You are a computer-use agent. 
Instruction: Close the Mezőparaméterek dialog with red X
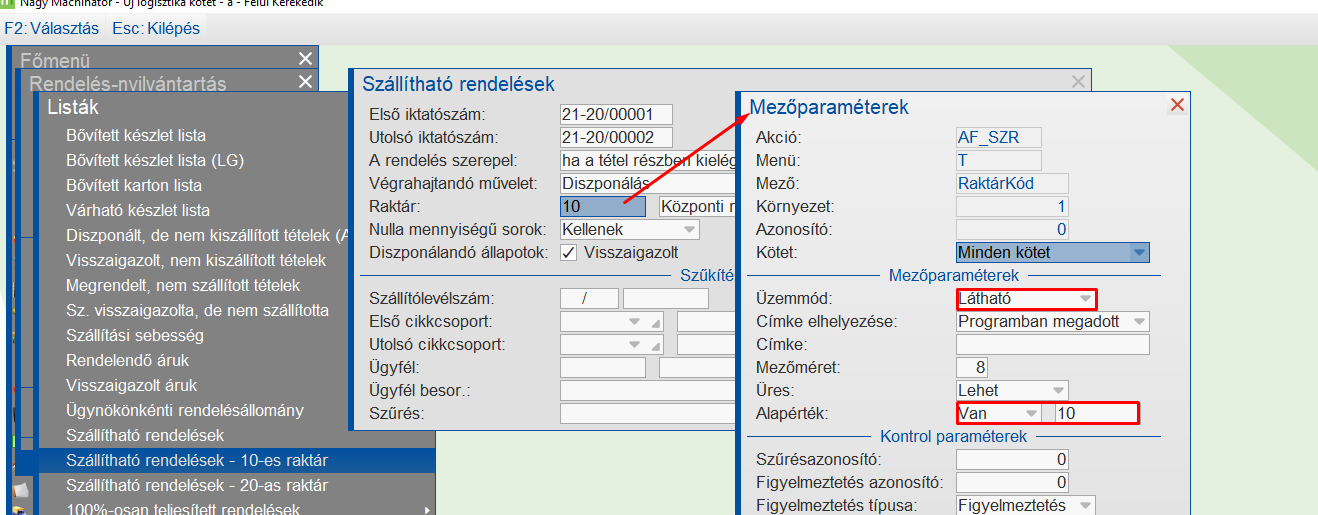pyautogui.click(x=1177, y=105)
